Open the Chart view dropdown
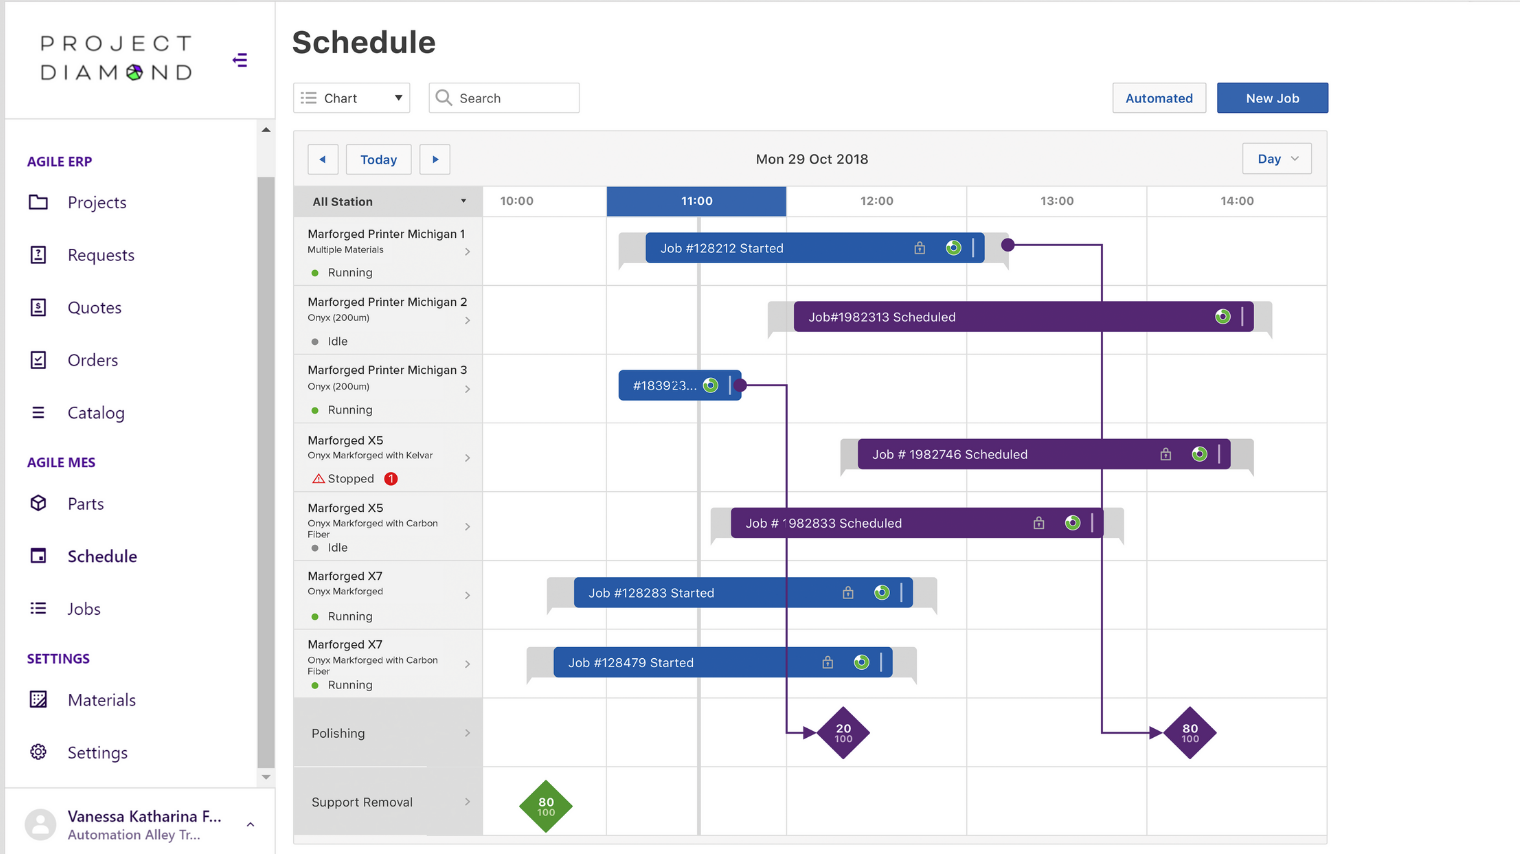 352,98
